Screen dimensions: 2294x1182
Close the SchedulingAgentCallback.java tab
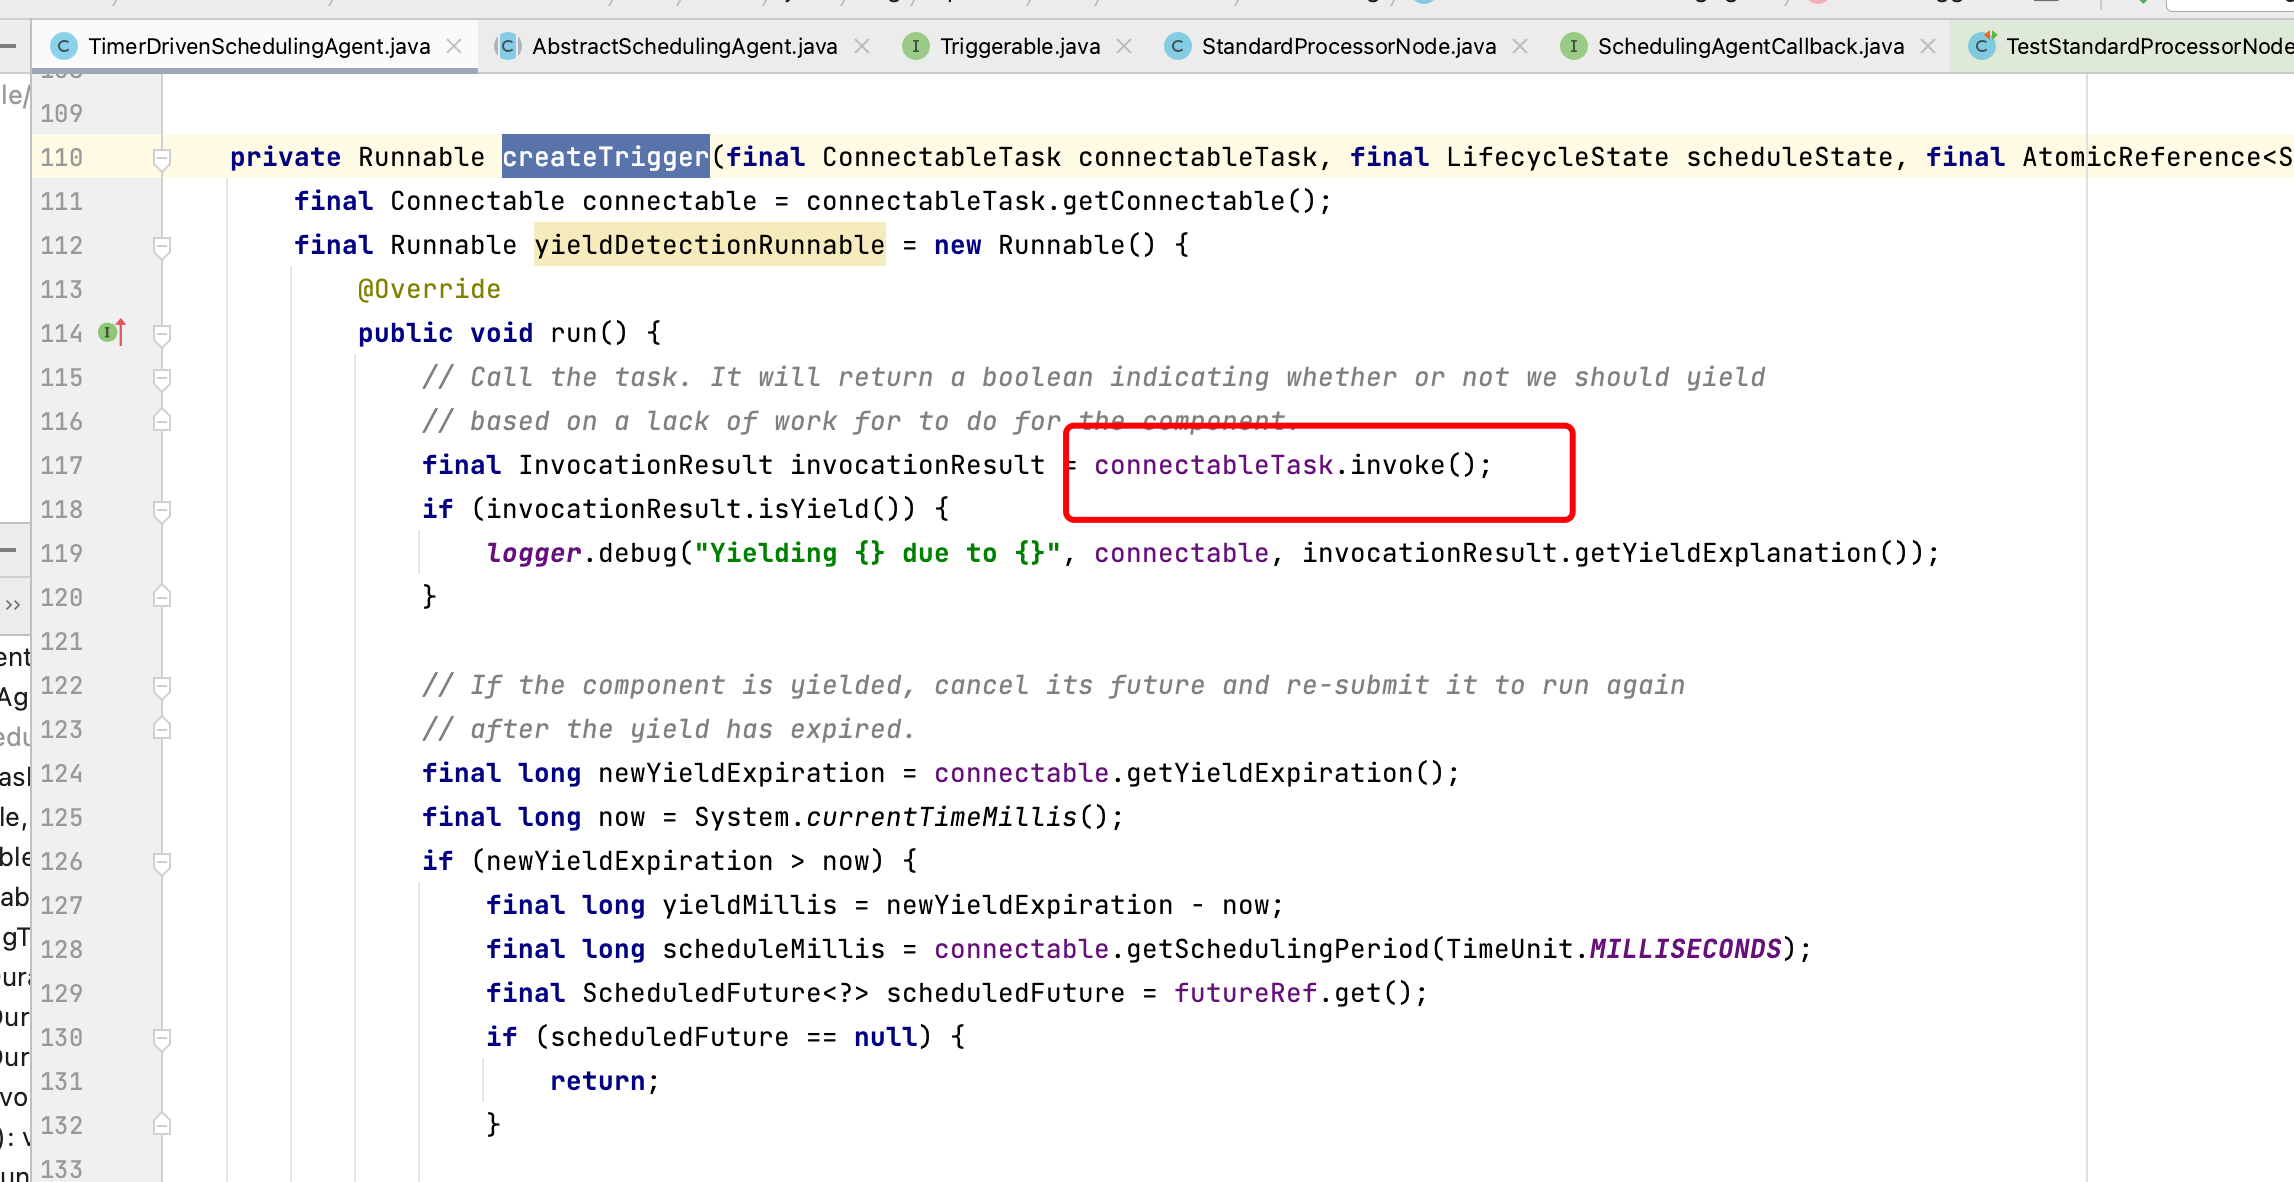(1928, 46)
